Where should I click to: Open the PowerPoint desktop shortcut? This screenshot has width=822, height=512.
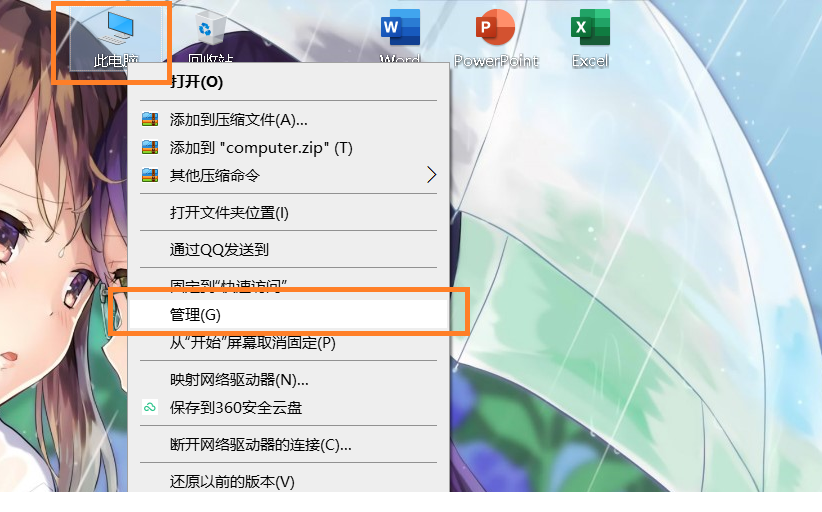495,38
